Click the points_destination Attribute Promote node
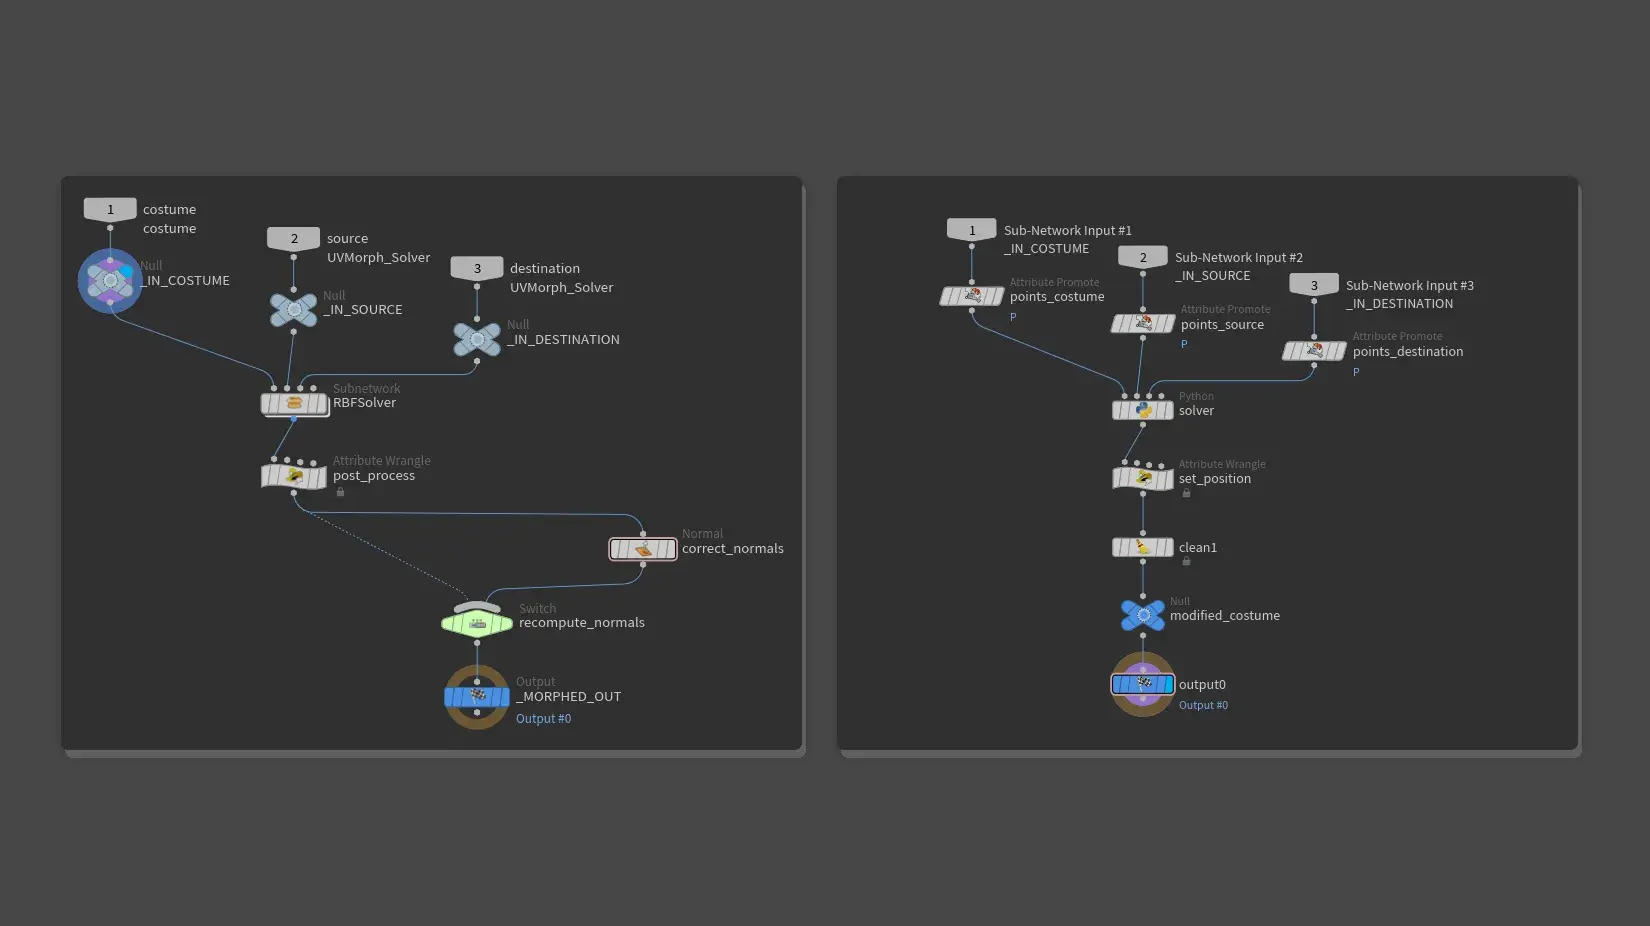The width and height of the screenshot is (1650, 926). coord(1314,351)
